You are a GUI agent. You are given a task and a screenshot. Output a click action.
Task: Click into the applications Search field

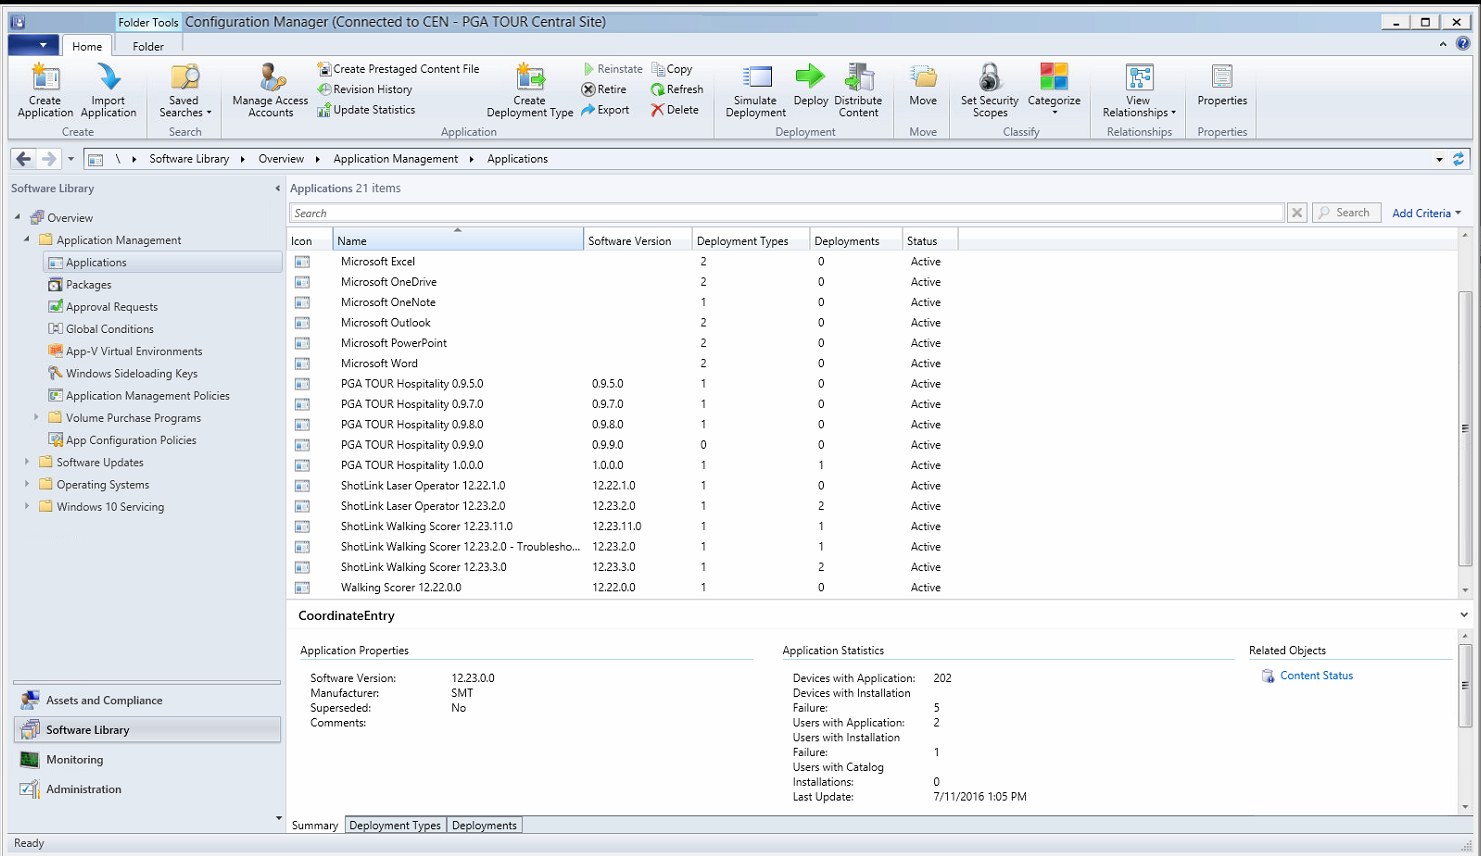pyautogui.click(x=785, y=213)
